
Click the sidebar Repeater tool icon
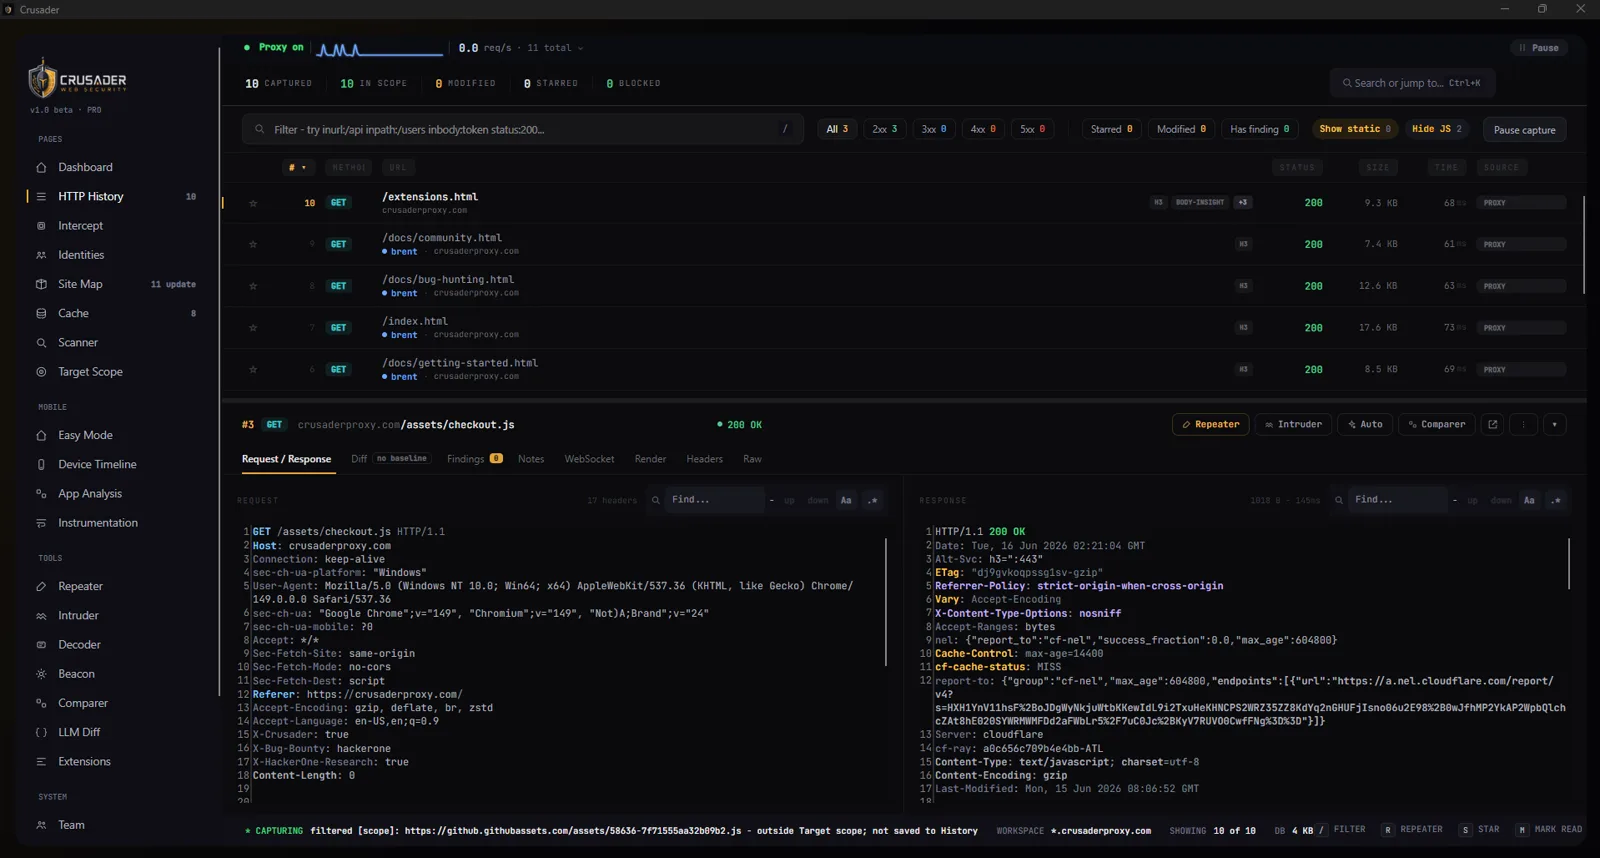[x=41, y=587]
